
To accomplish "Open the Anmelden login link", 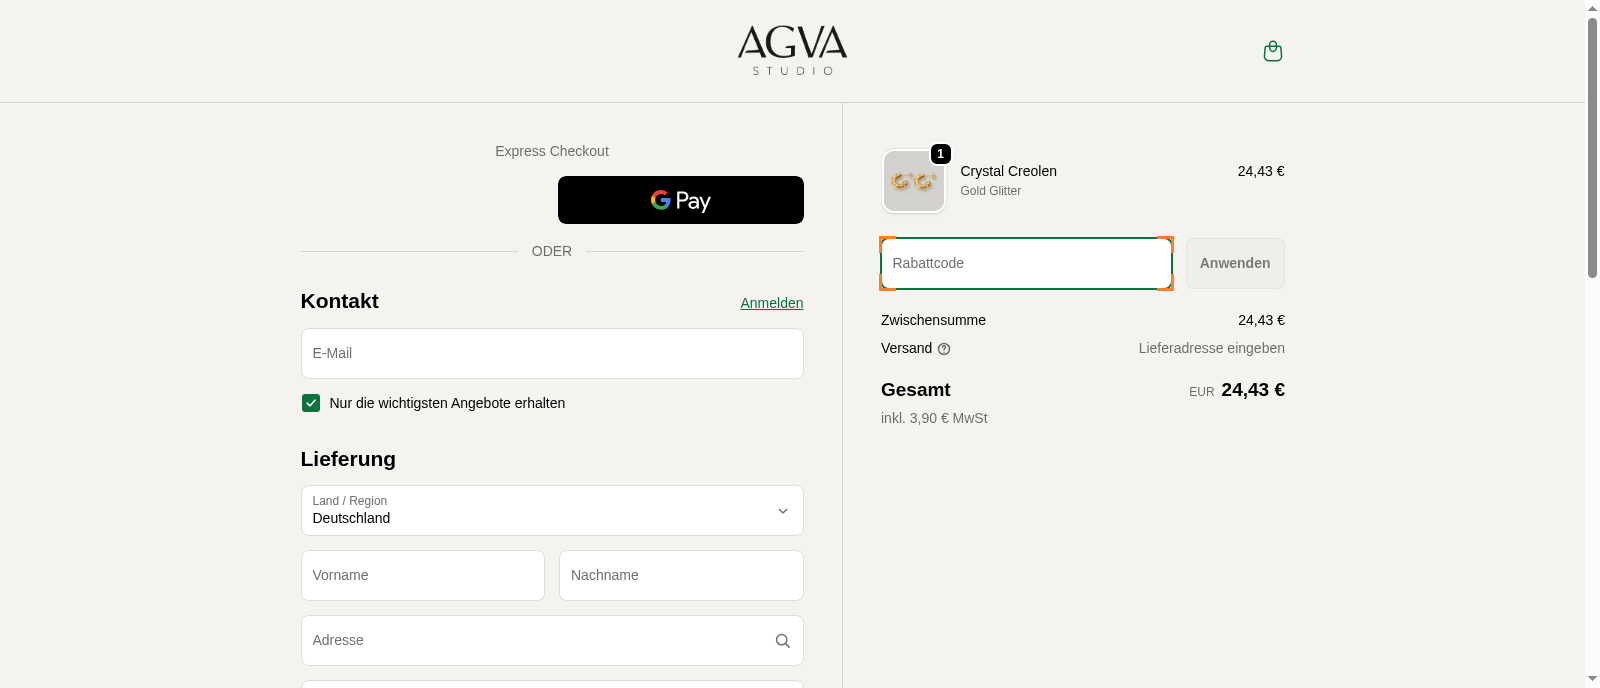I will click(771, 303).
